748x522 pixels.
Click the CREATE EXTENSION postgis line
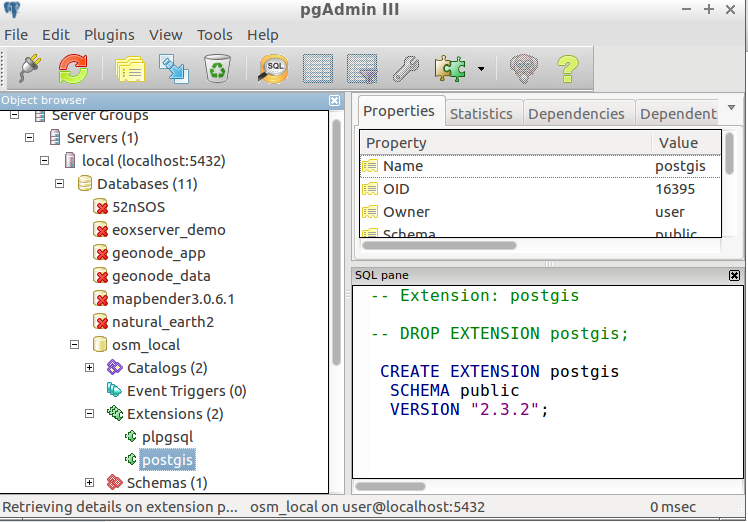(x=499, y=371)
